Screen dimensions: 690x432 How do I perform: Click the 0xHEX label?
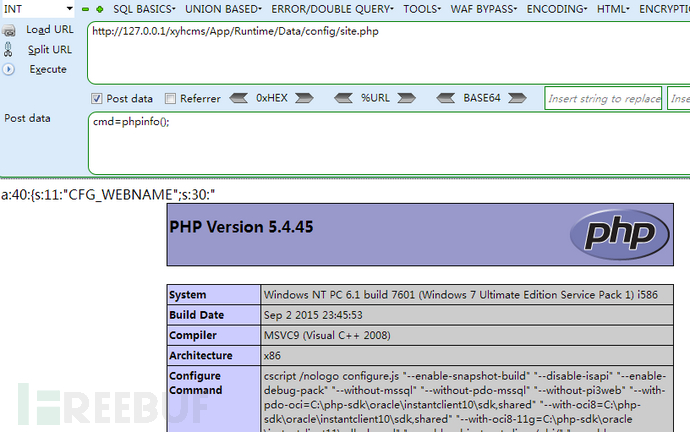pyautogui.click(x=272, y=98)
